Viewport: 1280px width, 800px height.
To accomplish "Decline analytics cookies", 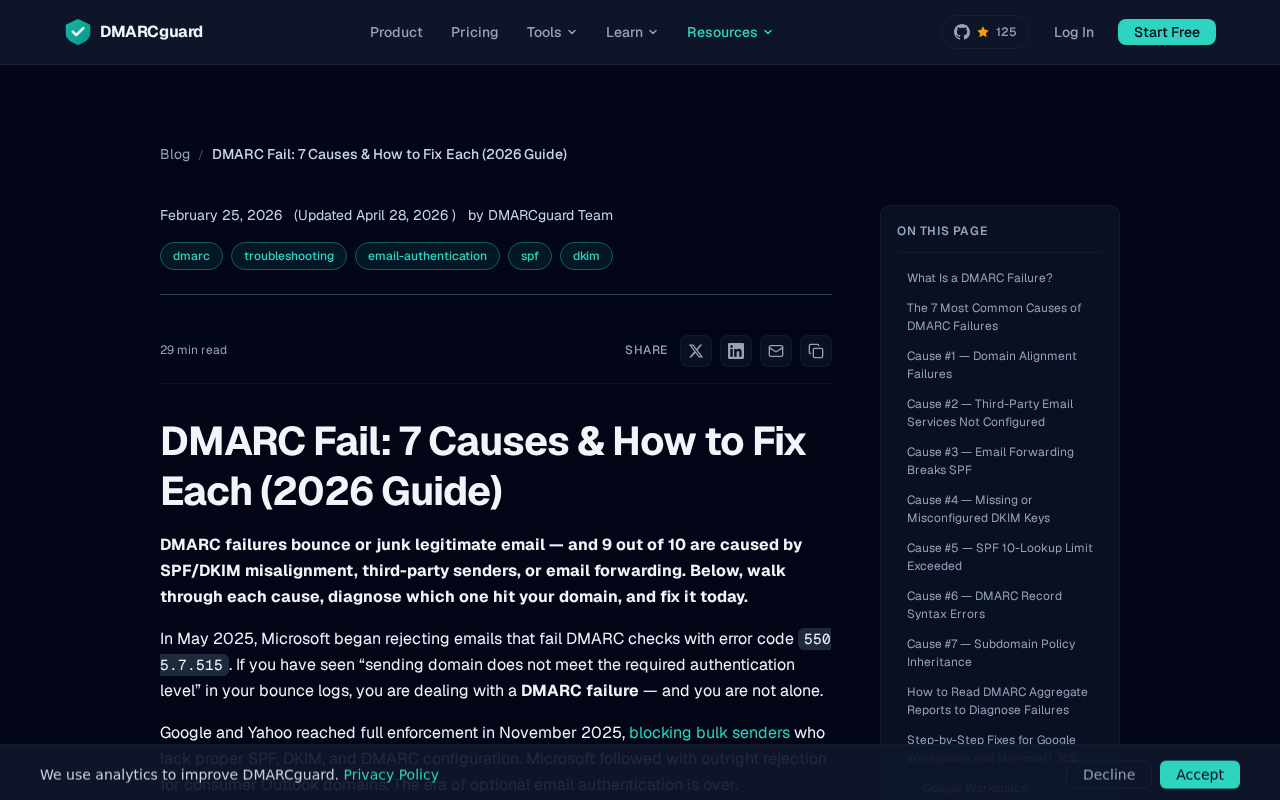I will pyautogui.click(x=1109, y=775).
